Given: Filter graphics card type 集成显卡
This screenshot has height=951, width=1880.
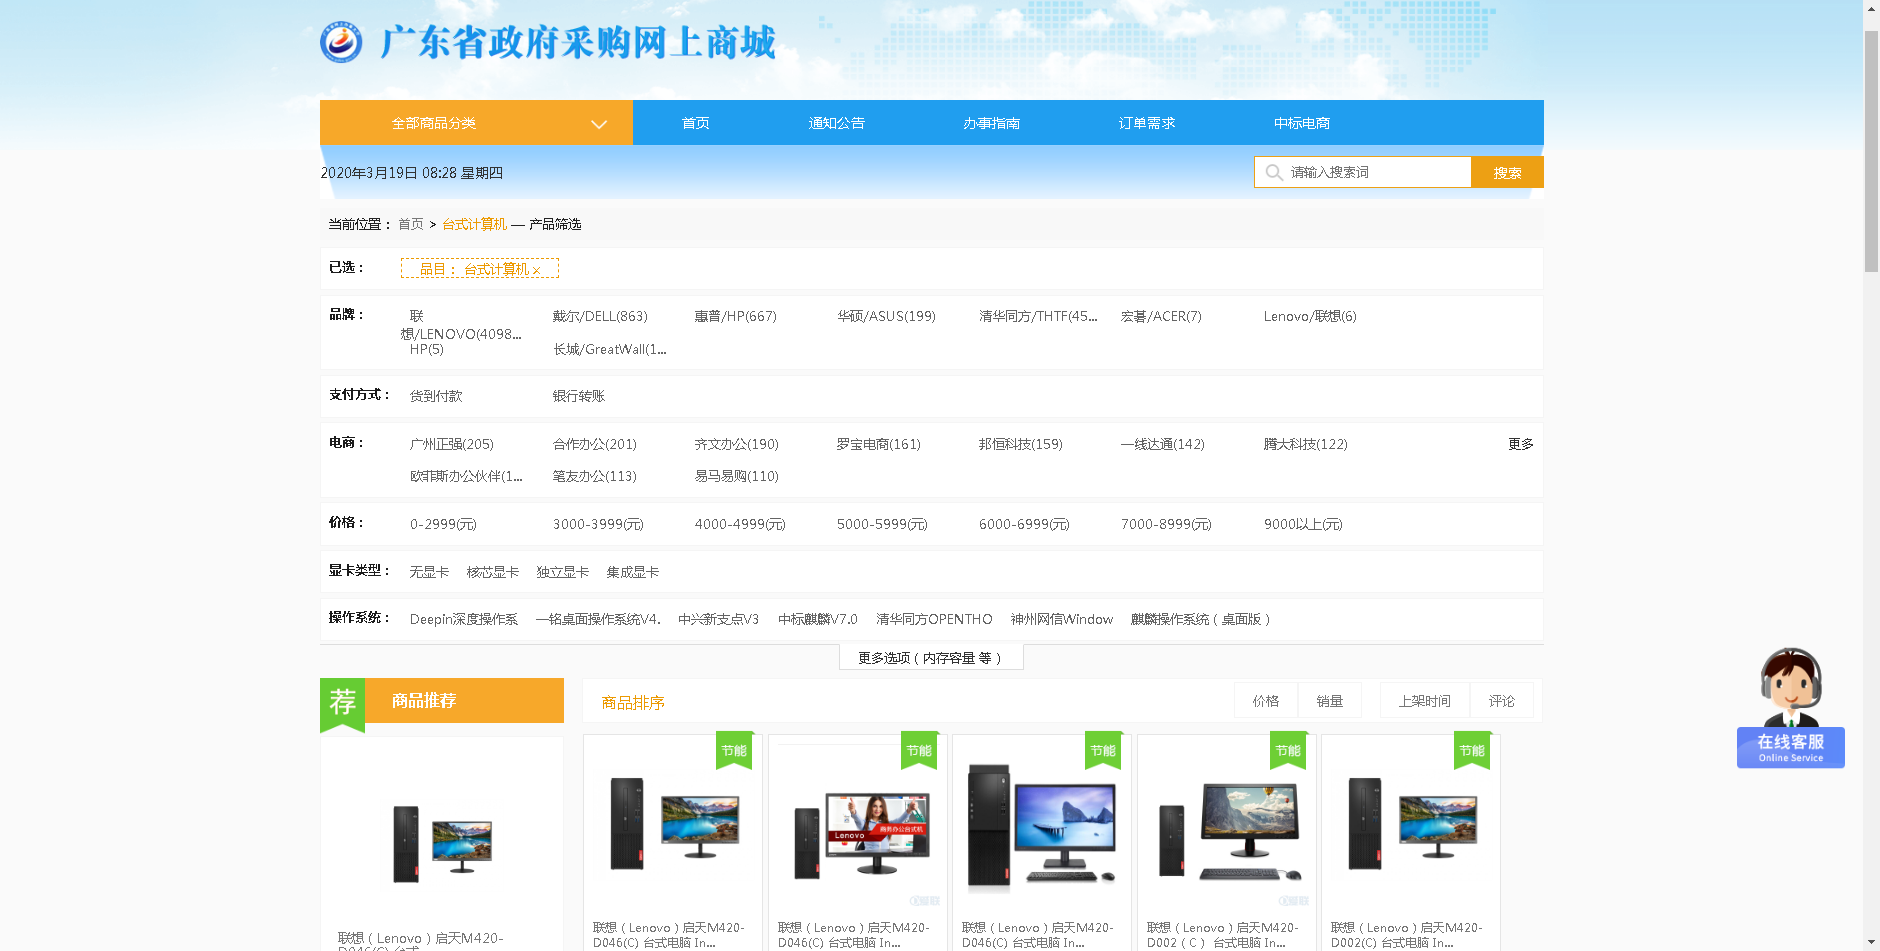Looking at the screenshot, I should (x=633, y=572).
